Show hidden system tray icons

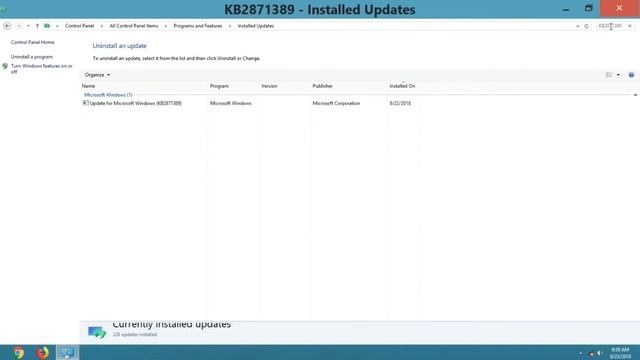click(x=580, y=353)
